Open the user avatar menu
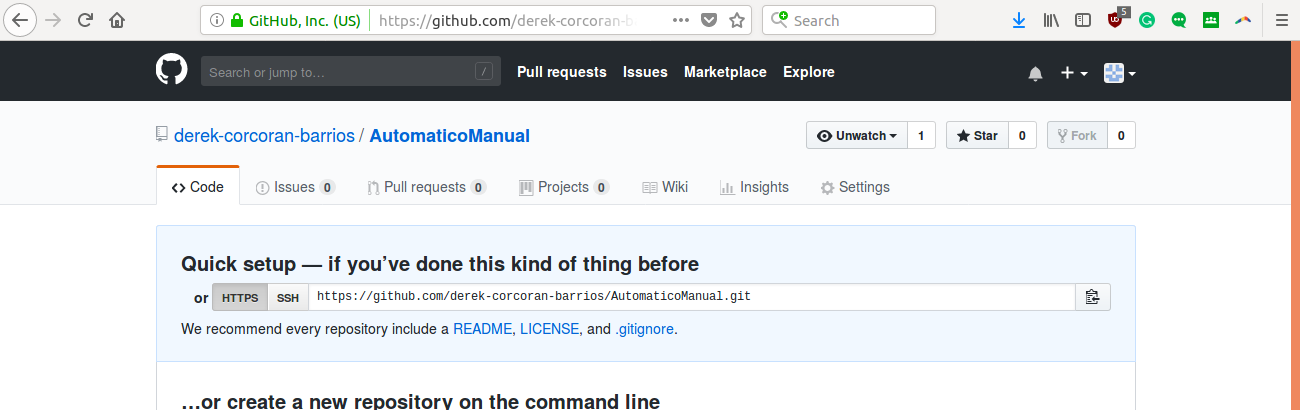 (1119, 73)
